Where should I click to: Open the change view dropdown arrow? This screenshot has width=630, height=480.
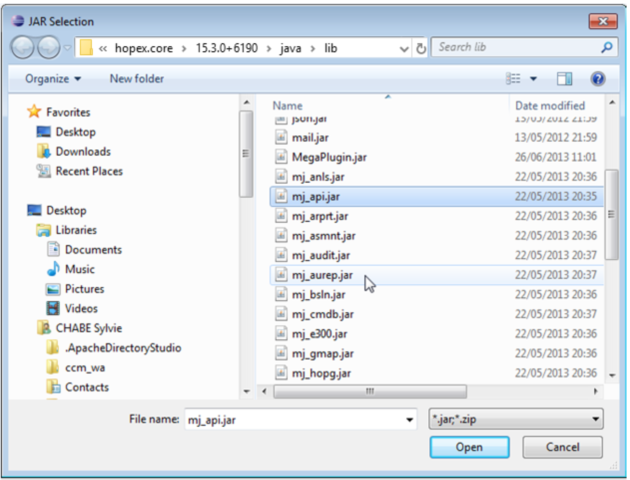click(533, 78)
